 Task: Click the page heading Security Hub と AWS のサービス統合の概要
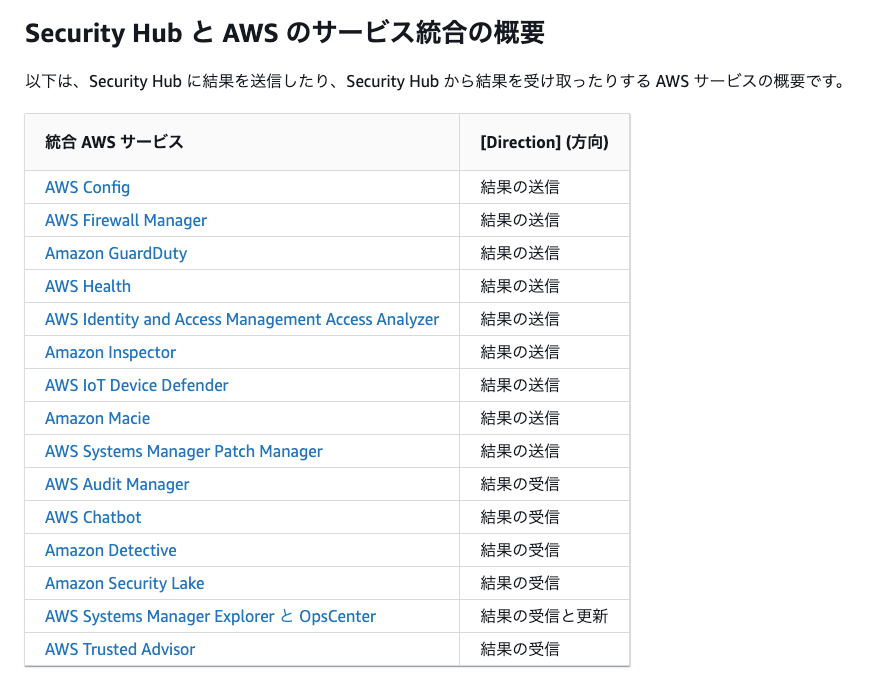(x=285, y=33)
